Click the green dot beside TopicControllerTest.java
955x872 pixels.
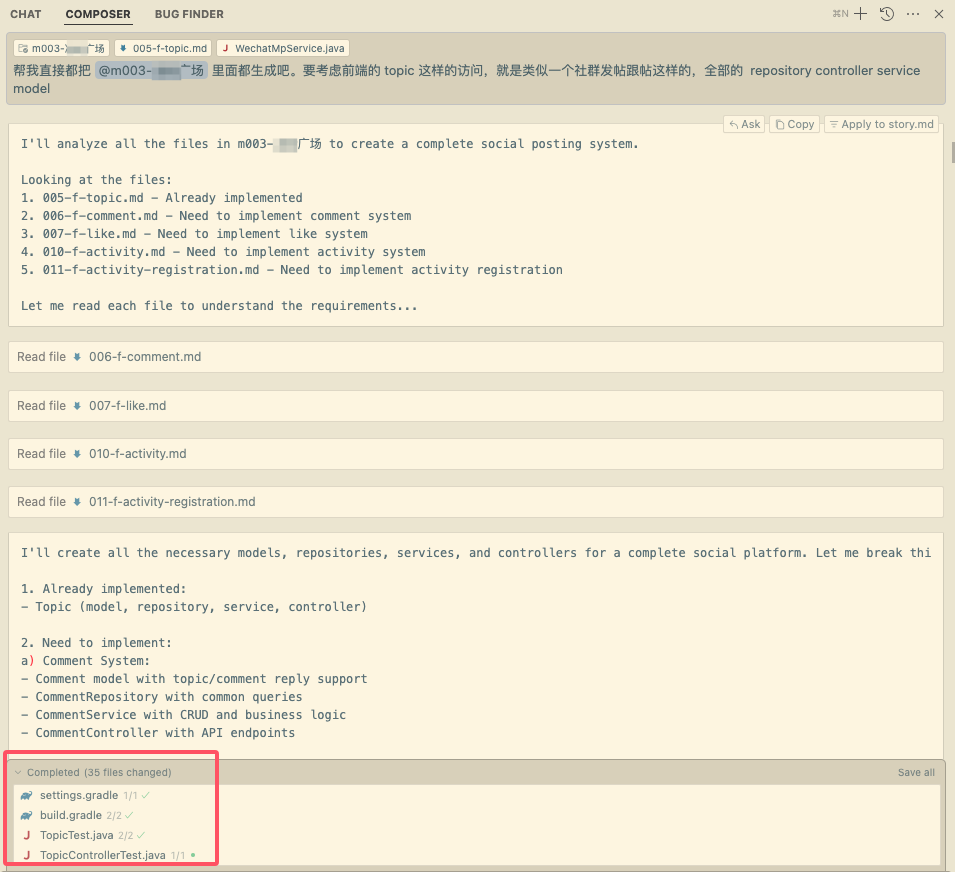(x=193, y=855)
